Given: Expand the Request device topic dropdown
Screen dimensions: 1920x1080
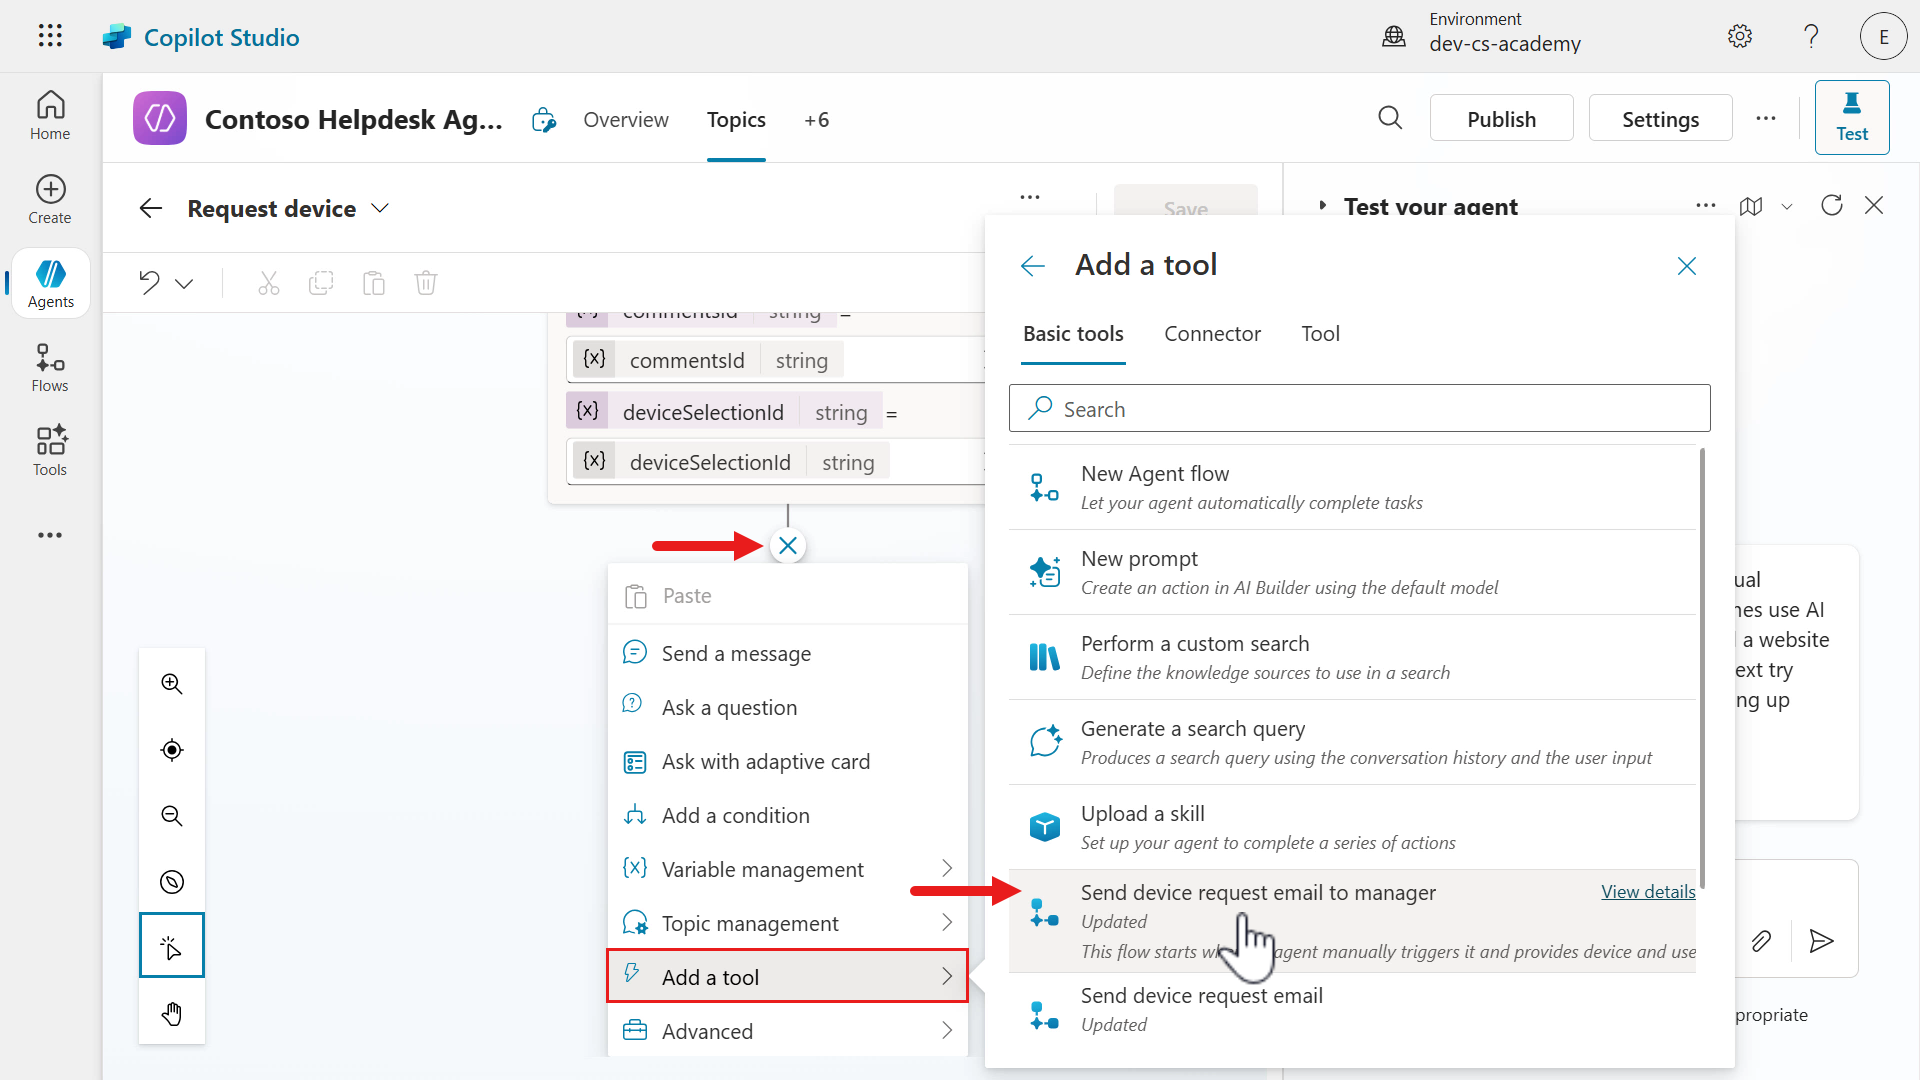Looking at the screenshot, I should click(380, 208).
